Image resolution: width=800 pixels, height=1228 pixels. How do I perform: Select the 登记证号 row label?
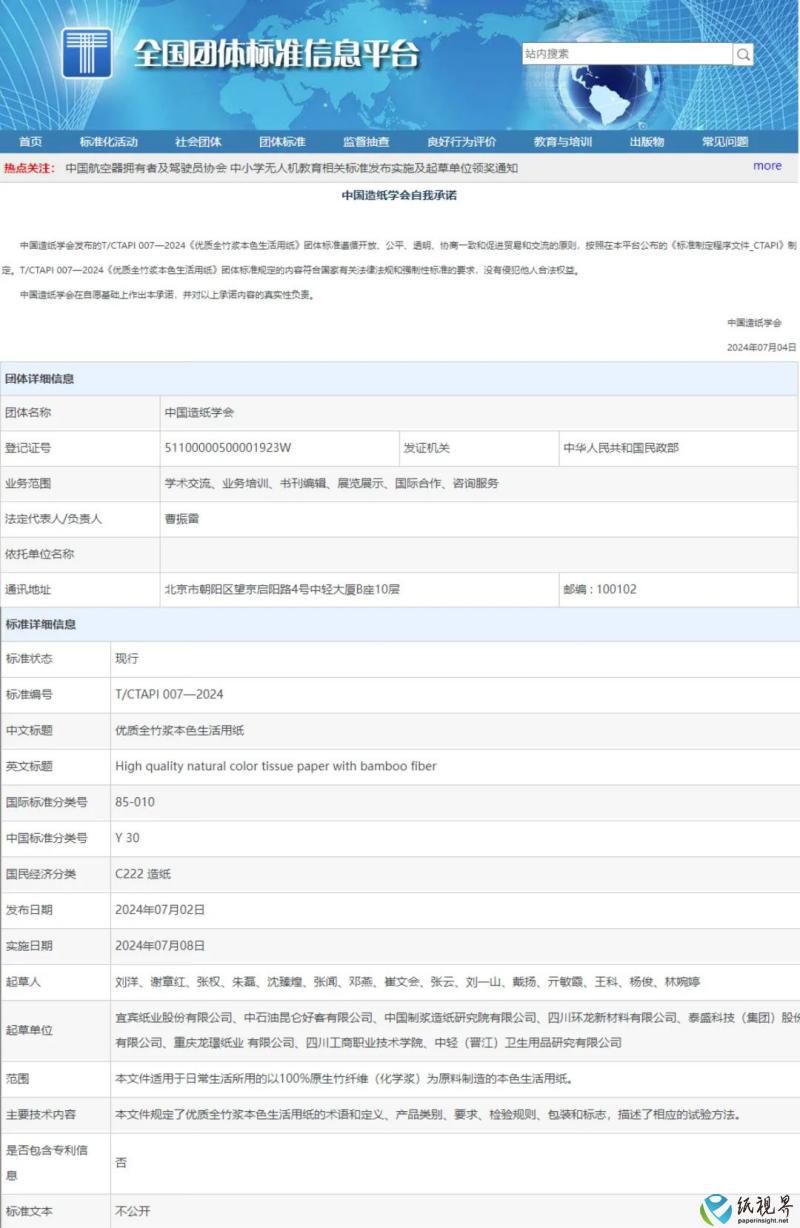pos(28,447)
